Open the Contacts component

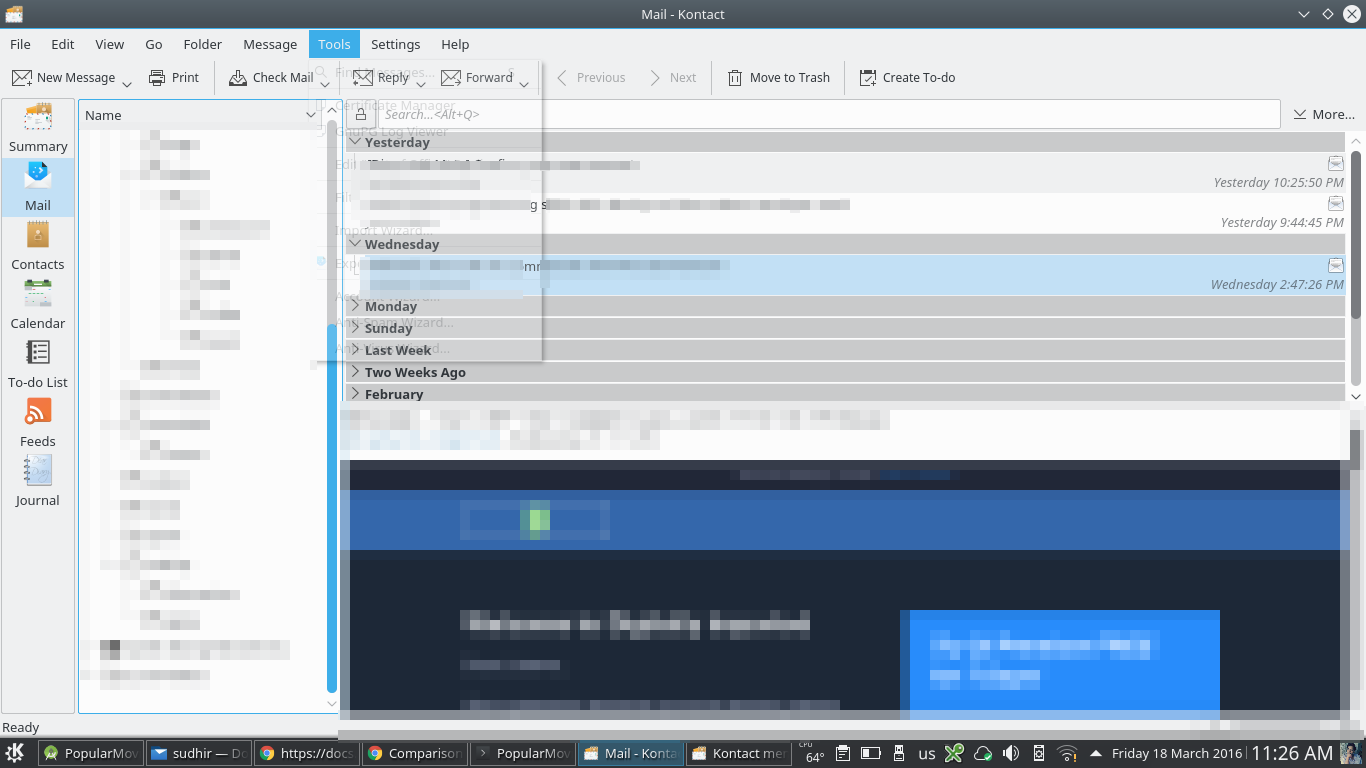point(38,246)
